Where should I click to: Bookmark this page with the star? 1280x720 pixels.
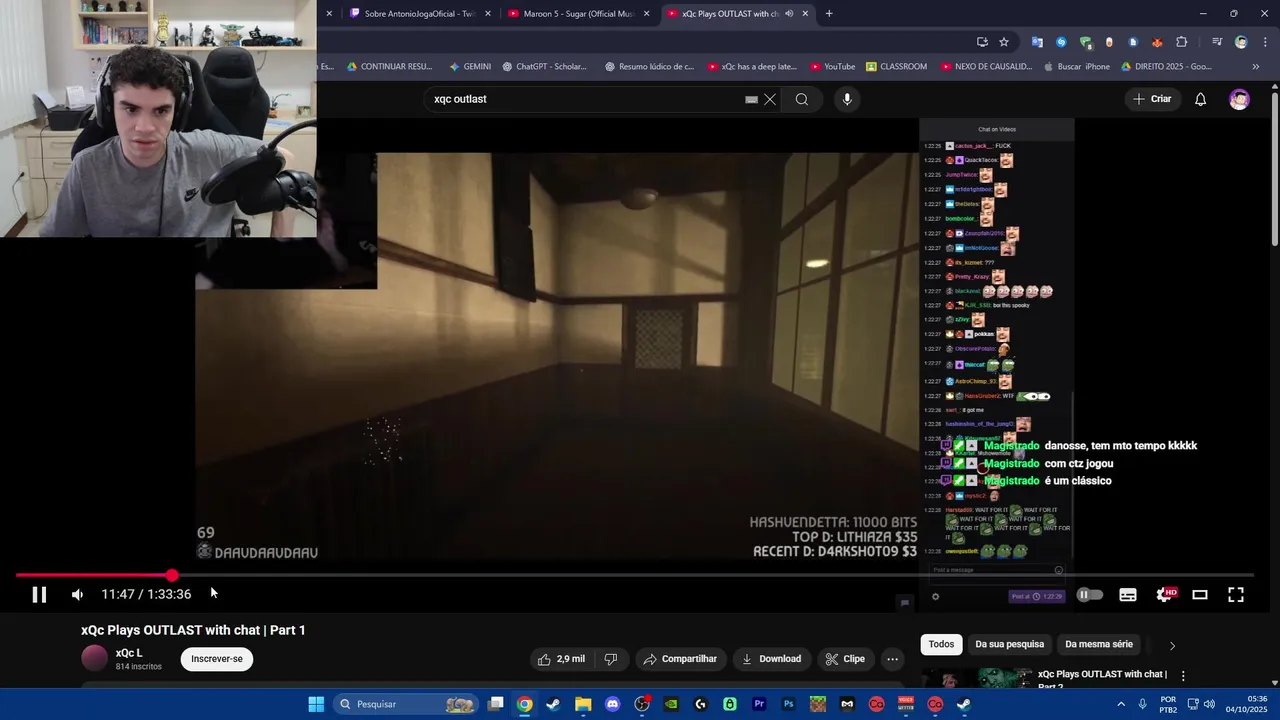tap(1004, 42)
